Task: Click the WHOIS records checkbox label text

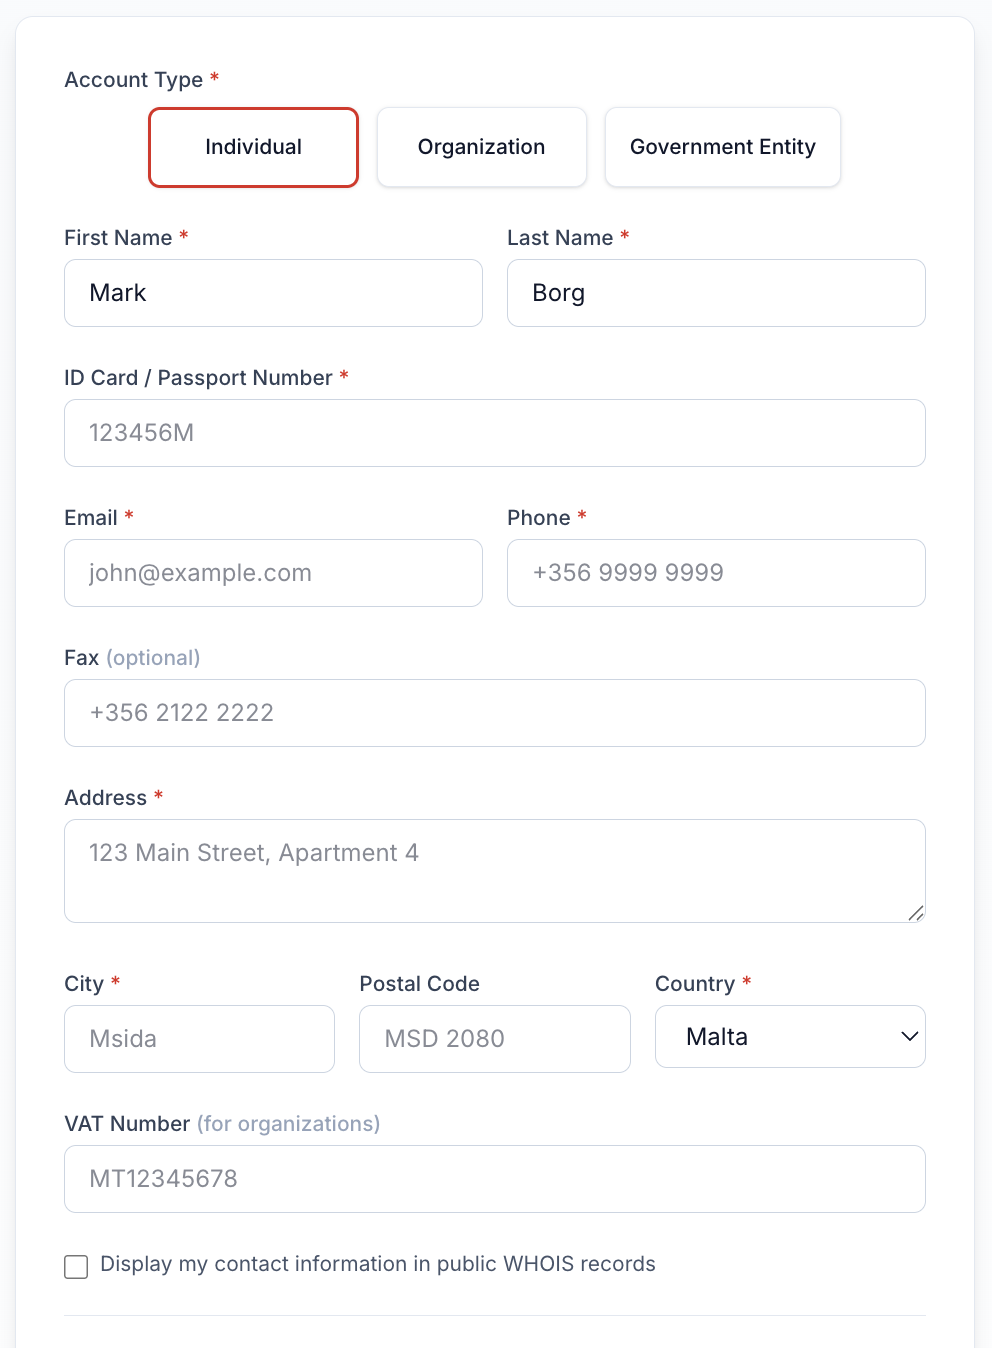Action: click(x=377, y=1264)
